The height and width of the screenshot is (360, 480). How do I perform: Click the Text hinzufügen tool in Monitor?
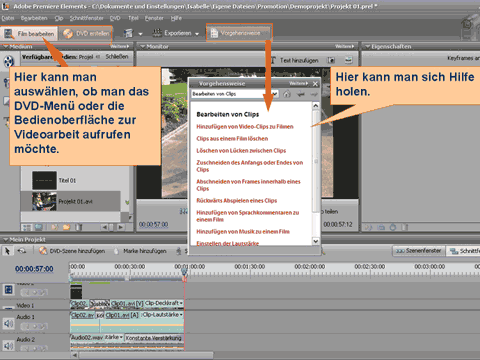tap(294, 60)
